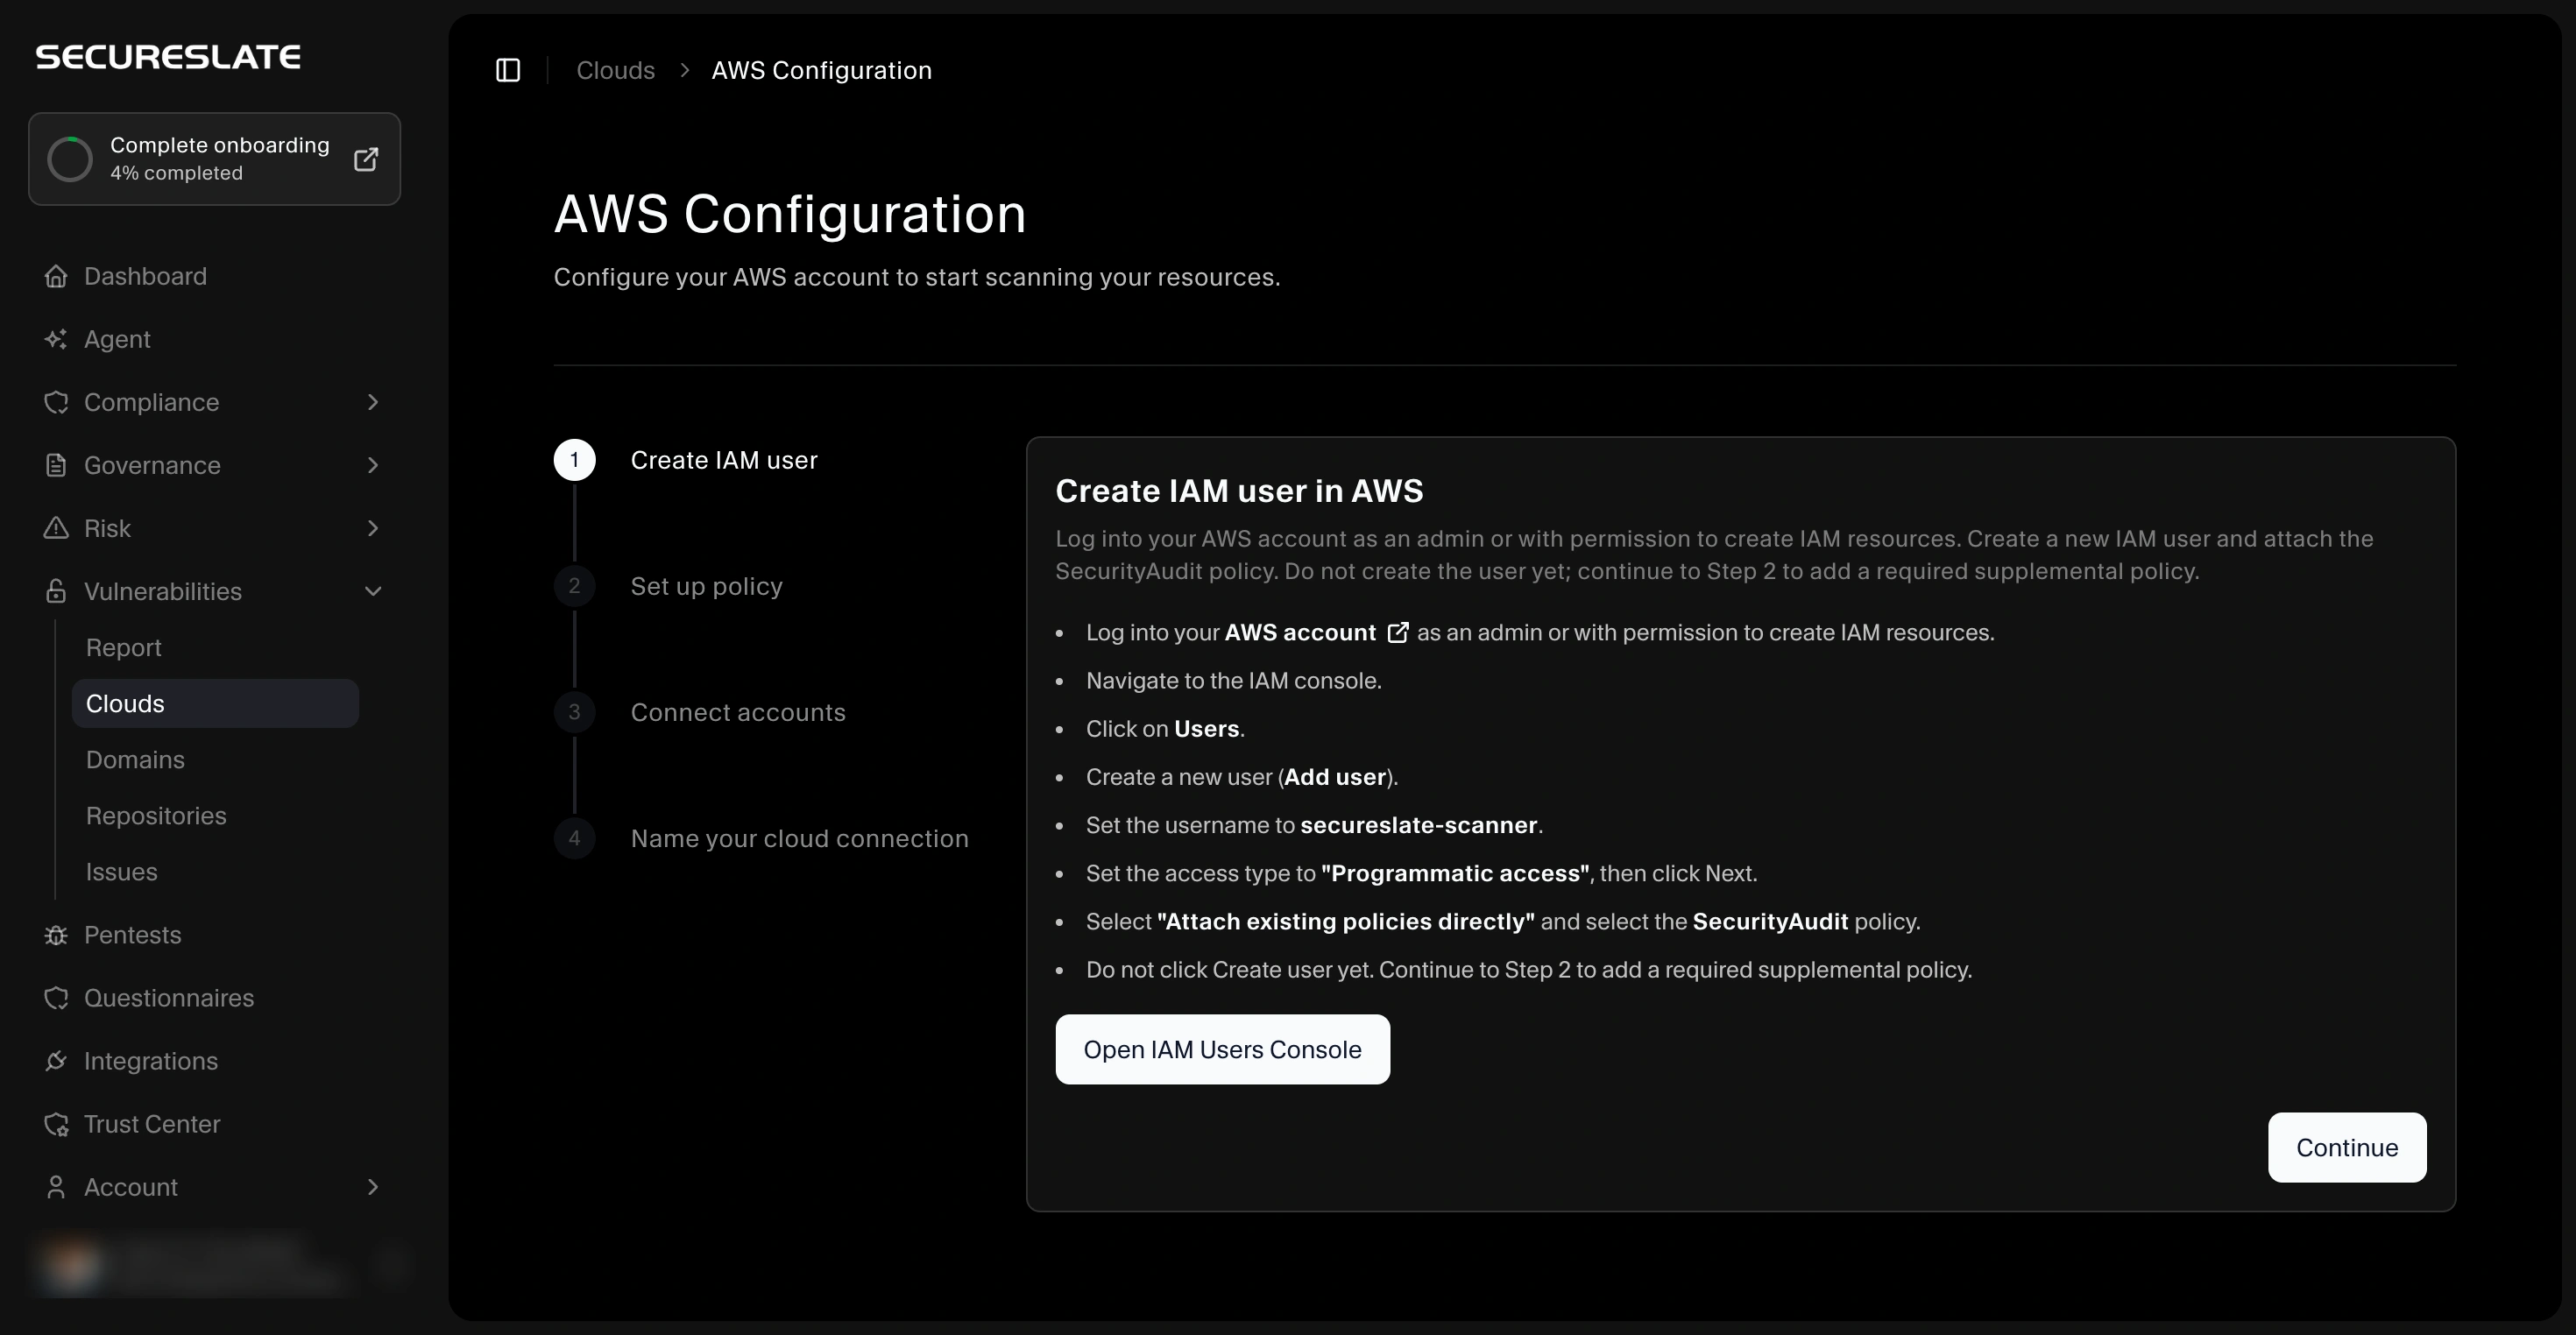Expand the Risk menu chevron
2576x1335 pixels.
tap(373, 528)
